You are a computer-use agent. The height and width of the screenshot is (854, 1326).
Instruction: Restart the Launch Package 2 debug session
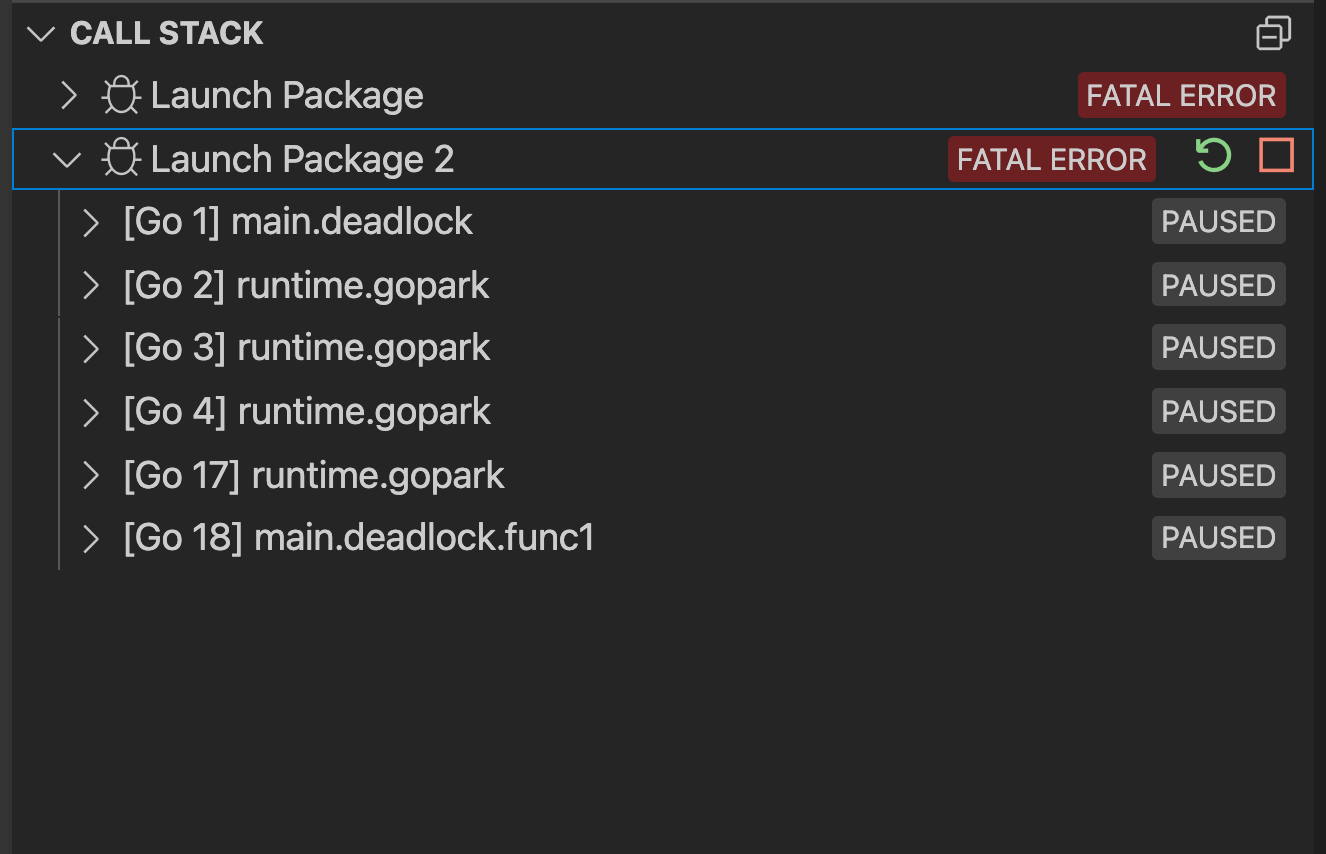point(1213,156)
